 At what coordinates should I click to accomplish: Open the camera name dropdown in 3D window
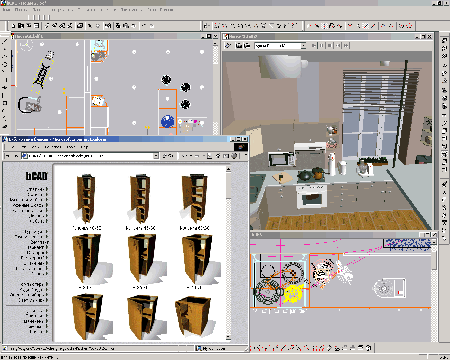pos(303,45)
